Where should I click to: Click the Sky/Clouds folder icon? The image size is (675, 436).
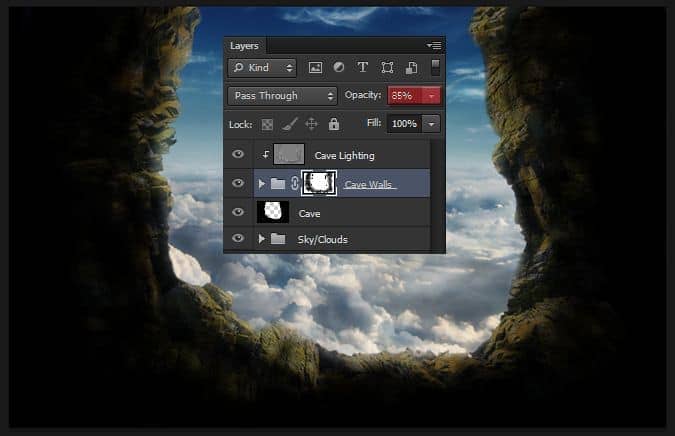point(278,238)
